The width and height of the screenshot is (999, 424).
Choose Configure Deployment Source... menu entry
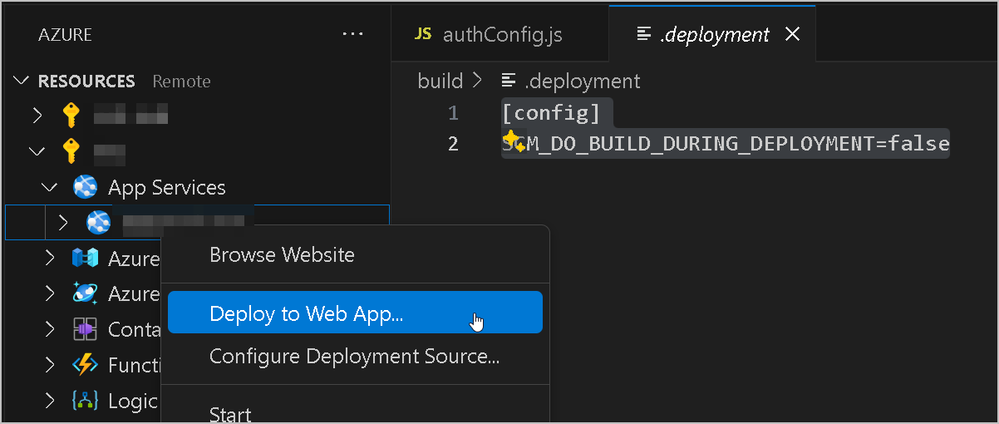(355, 357)
